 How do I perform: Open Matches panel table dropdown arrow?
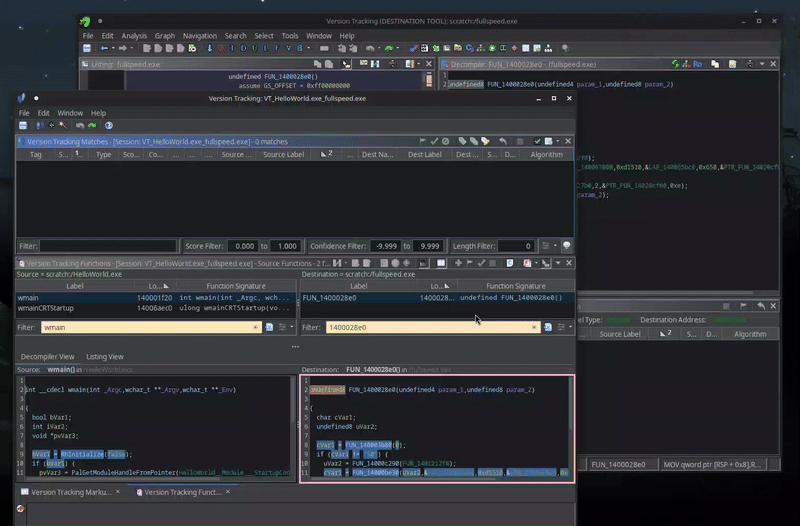click(x=558, y=141)
